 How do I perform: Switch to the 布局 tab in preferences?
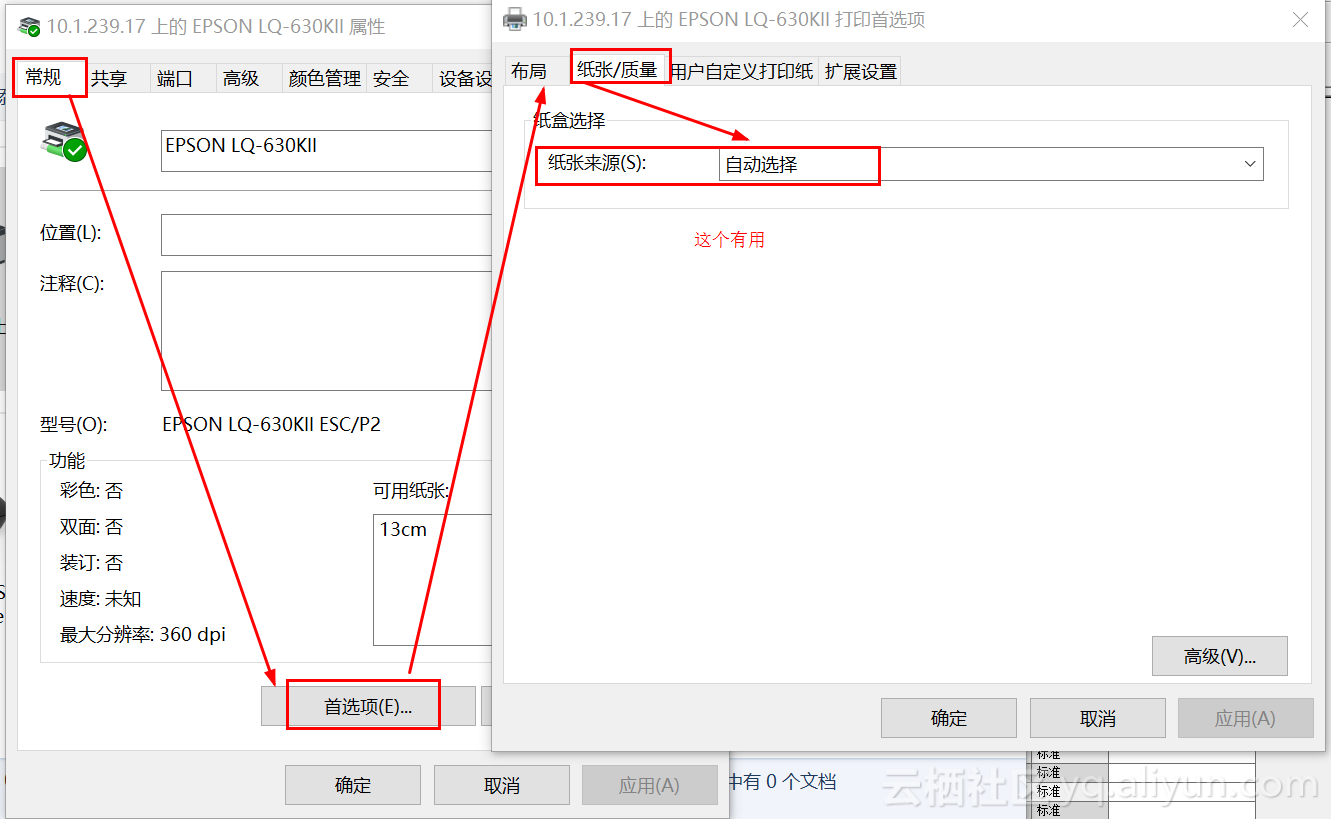(x=529, y=71)
